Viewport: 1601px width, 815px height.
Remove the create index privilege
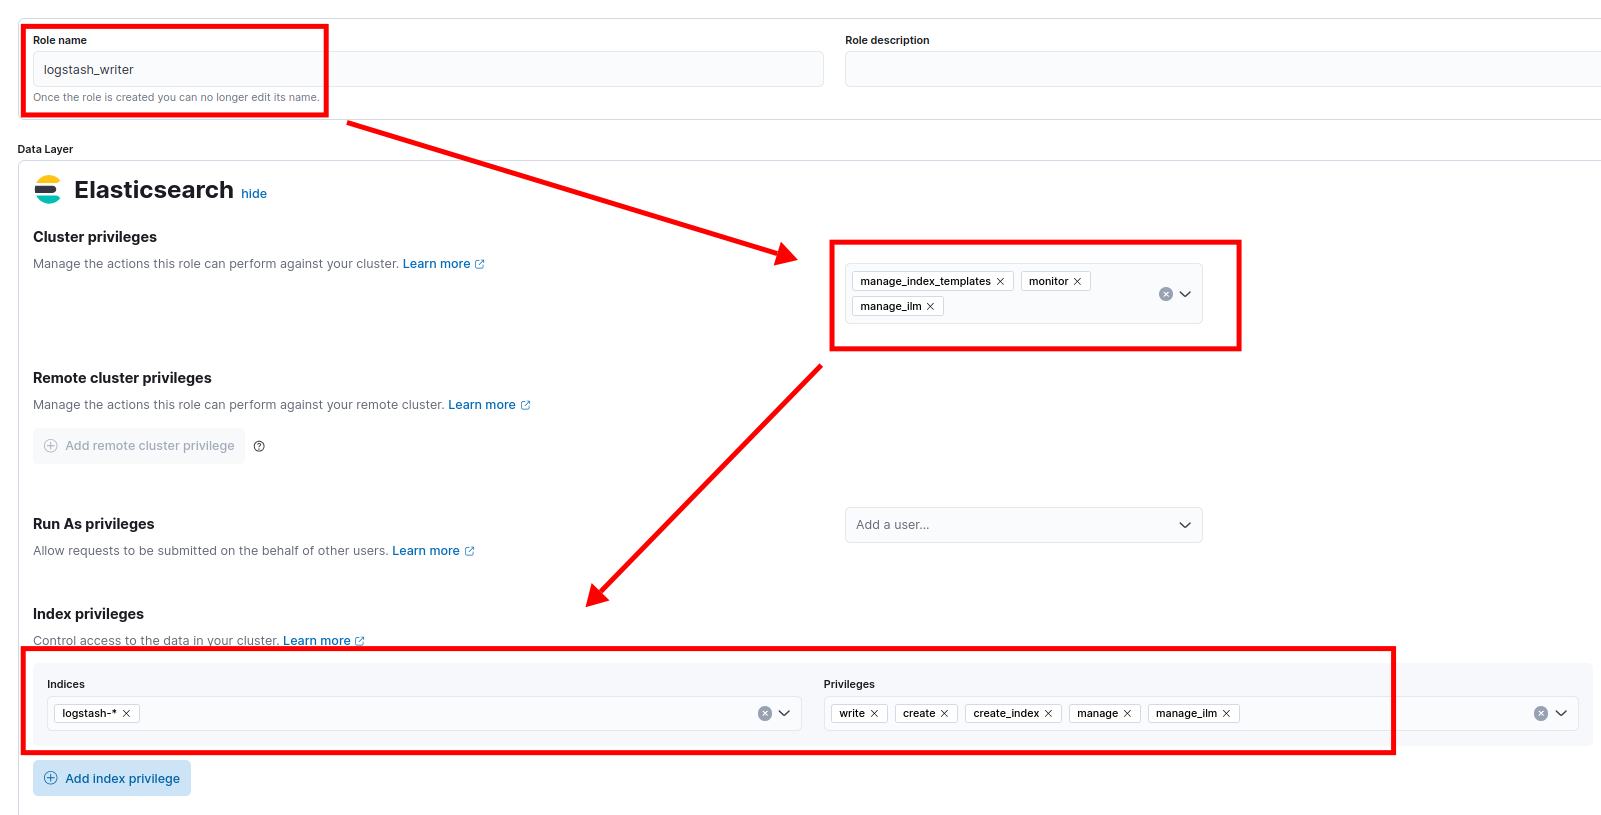944,714
